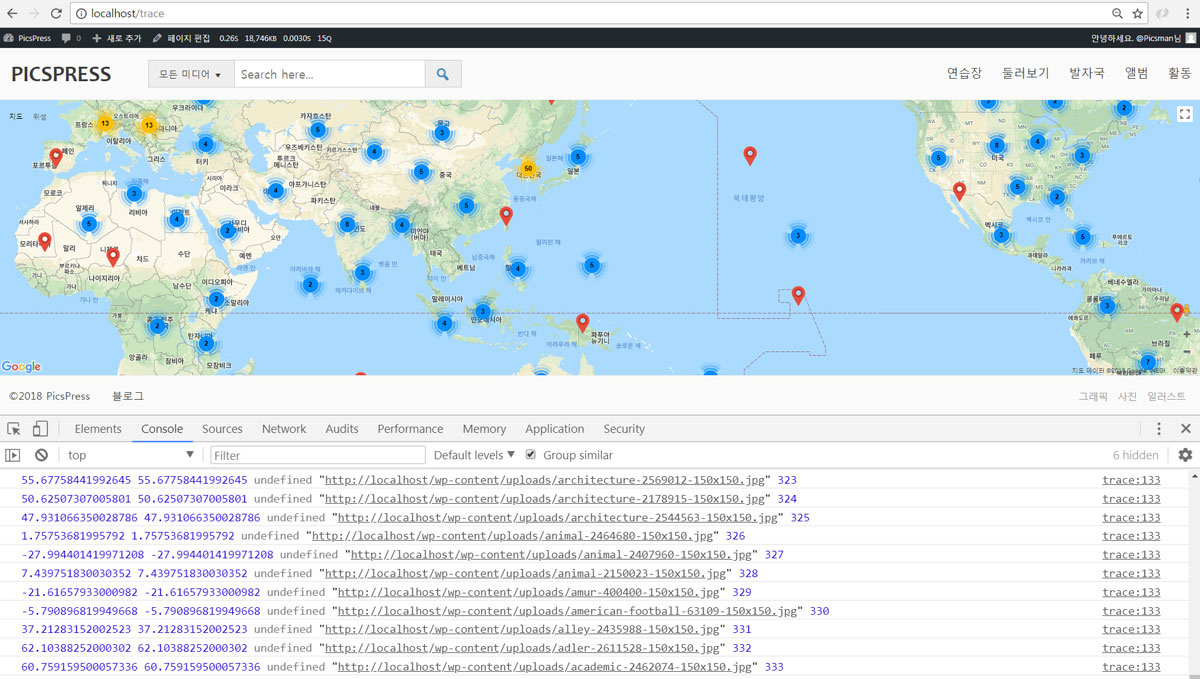The height and width of the screenshot is (679, 1200).
Task: Toggle the Group similar checkbox
Action: [x=531, y=455]
